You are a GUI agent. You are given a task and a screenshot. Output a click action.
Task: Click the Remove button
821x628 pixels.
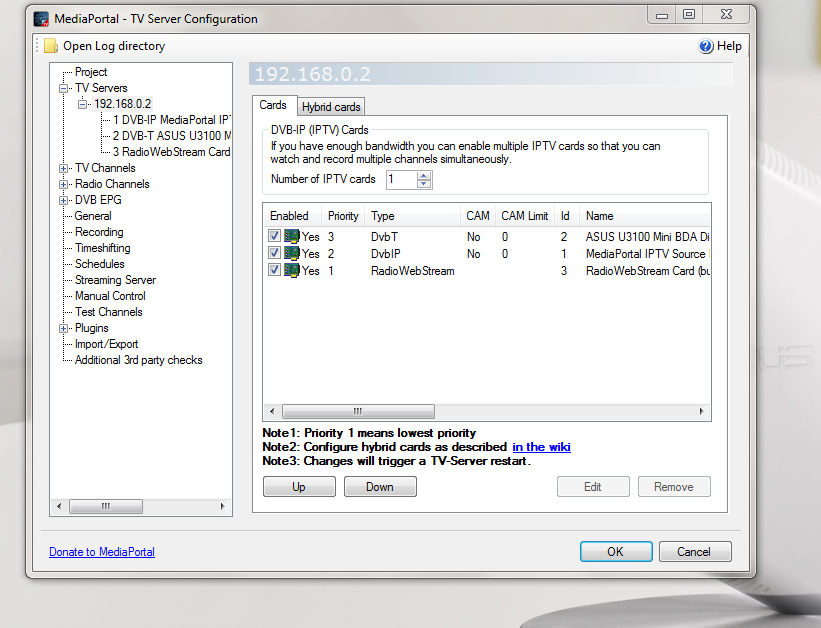pyautogui.click(x=674, y=487)
